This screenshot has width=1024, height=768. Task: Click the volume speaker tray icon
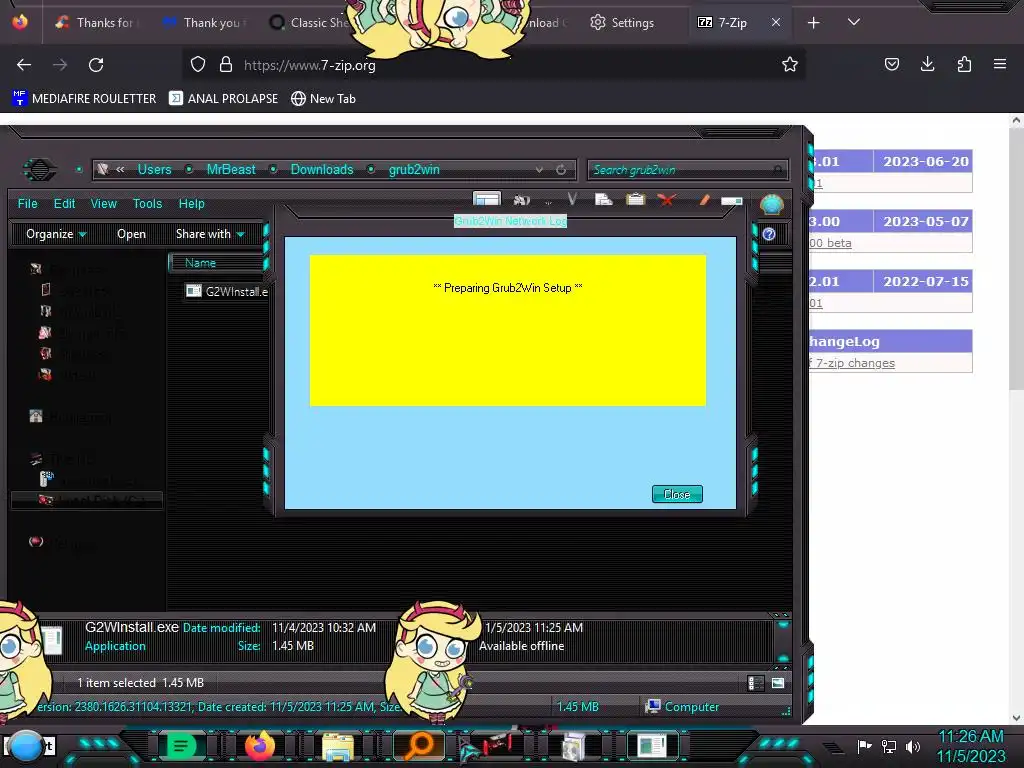coord(913,746)
